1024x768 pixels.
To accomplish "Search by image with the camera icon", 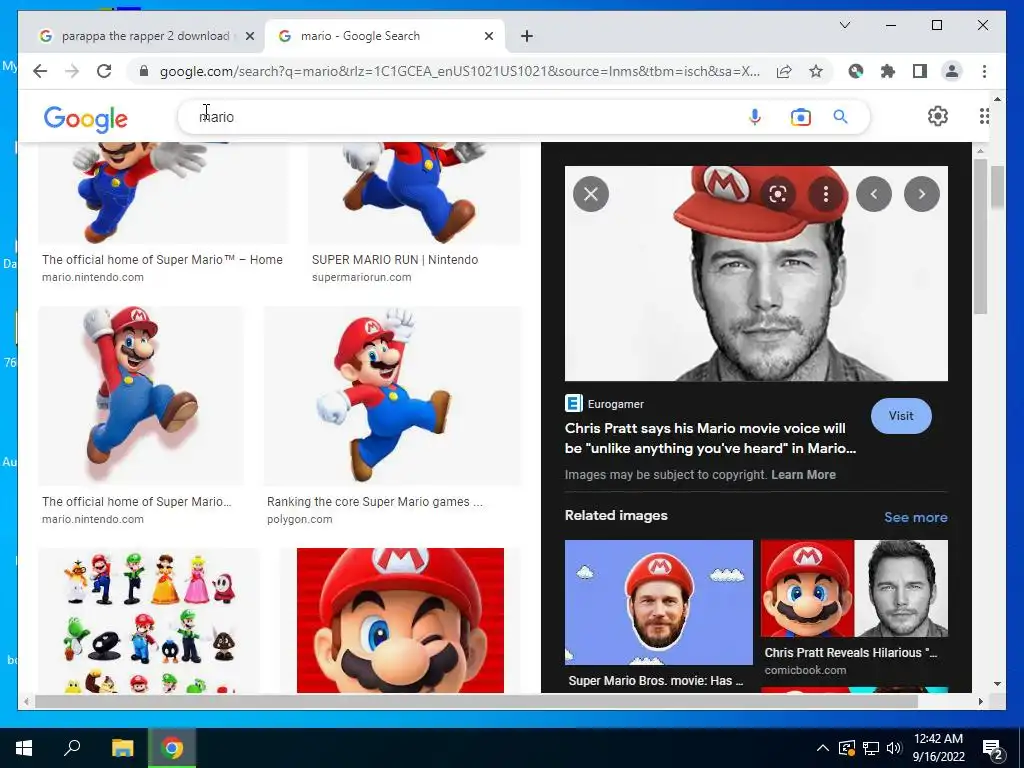I will click(x=800, y=117).
